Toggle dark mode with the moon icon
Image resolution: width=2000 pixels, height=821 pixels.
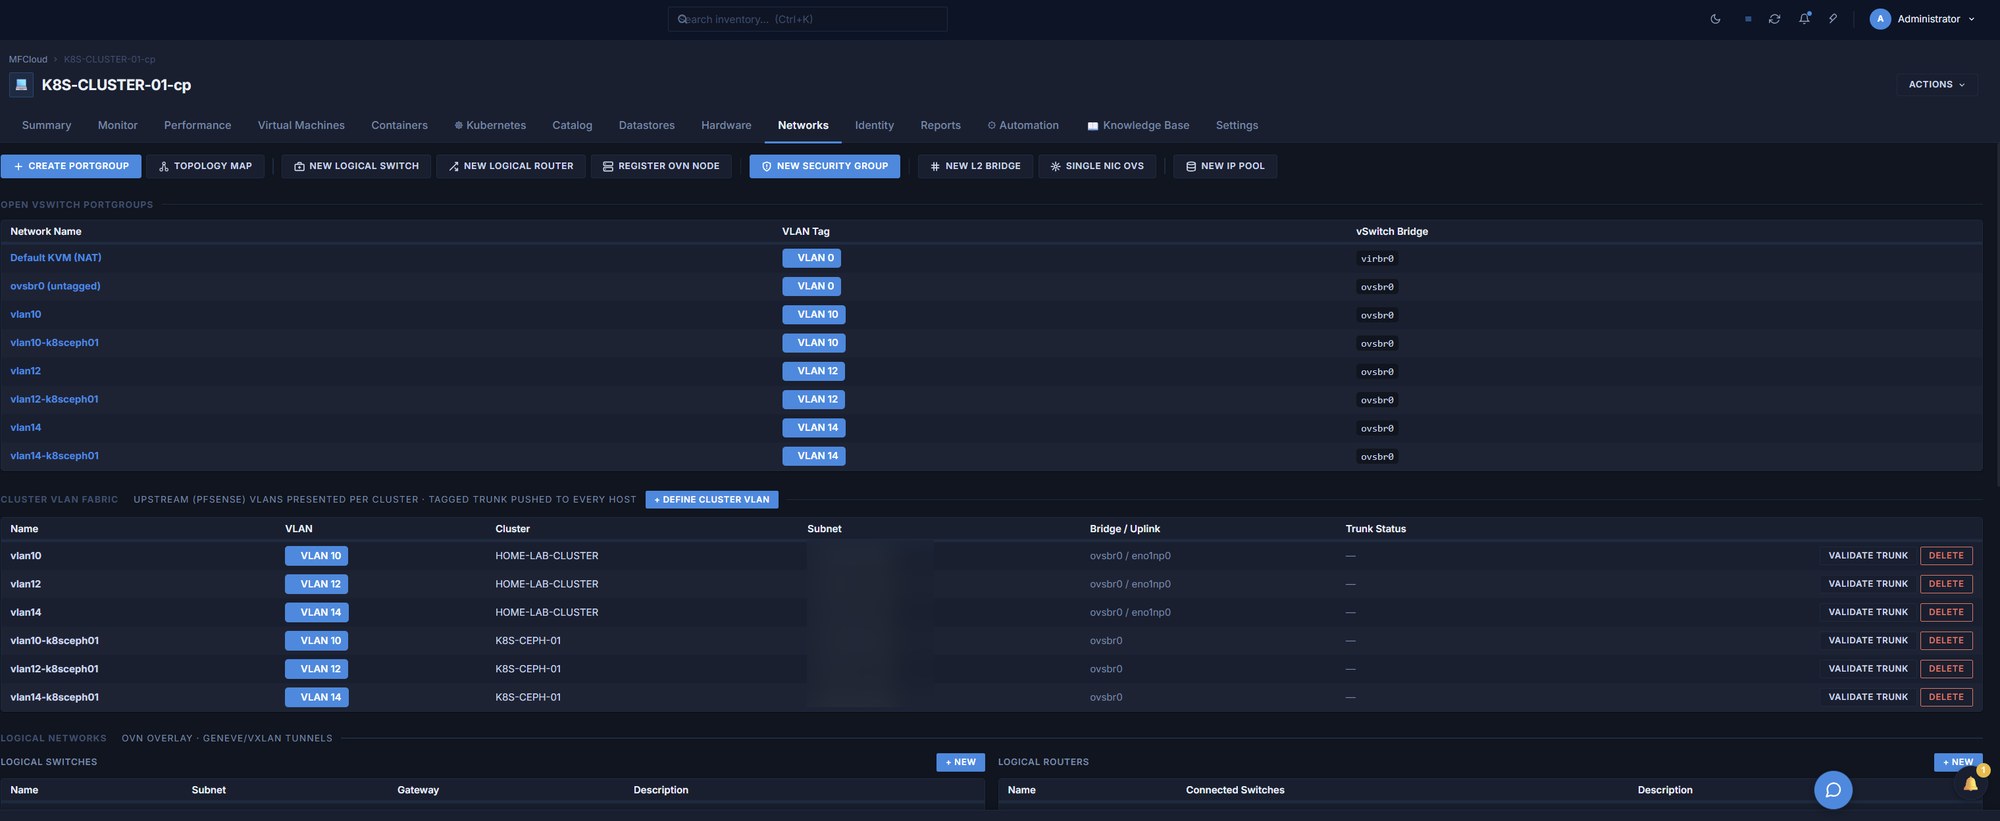click(1715, 19)
